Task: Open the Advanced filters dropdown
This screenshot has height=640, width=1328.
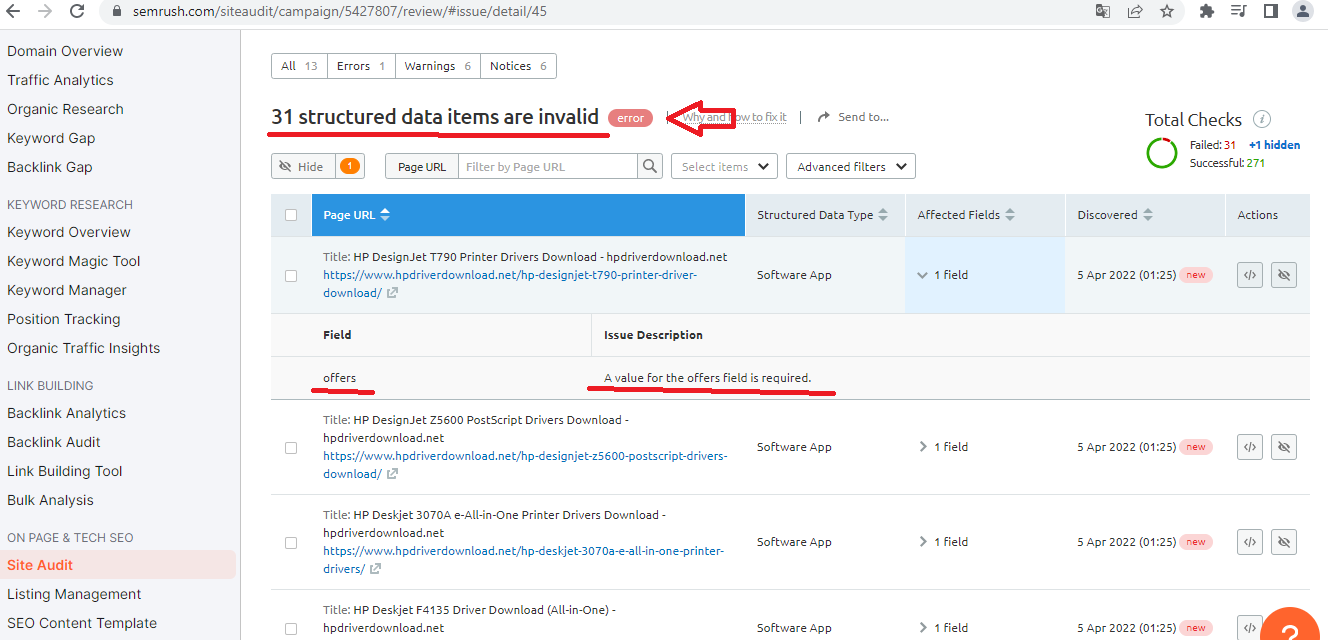Action: click(x=851, y=166)
